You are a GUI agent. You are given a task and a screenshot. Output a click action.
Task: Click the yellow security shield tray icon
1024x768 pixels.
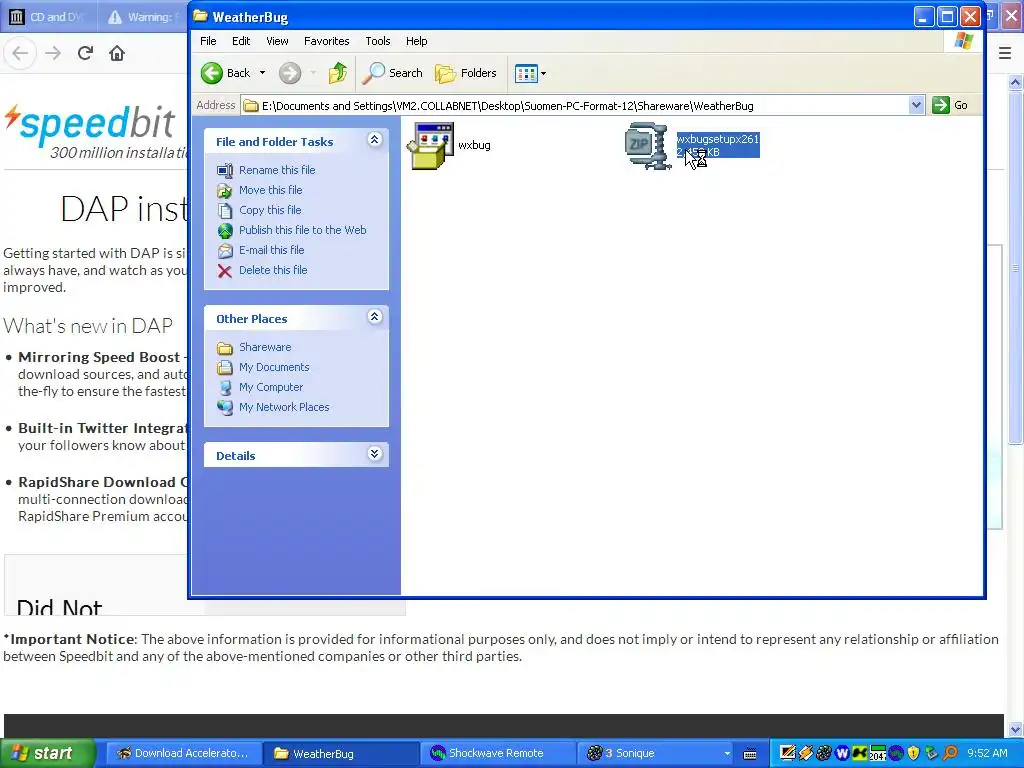[x=913, y=753]
